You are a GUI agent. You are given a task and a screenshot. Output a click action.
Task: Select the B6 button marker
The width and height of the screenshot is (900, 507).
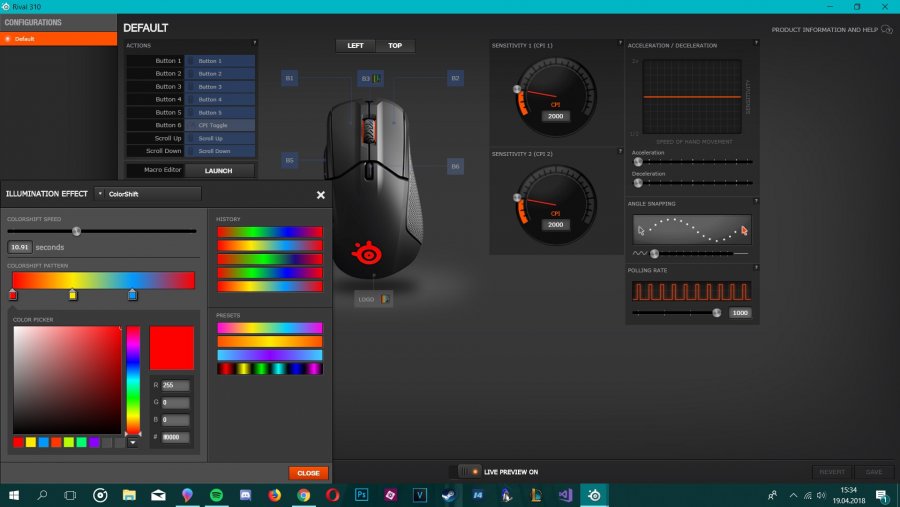coord(455,167)
